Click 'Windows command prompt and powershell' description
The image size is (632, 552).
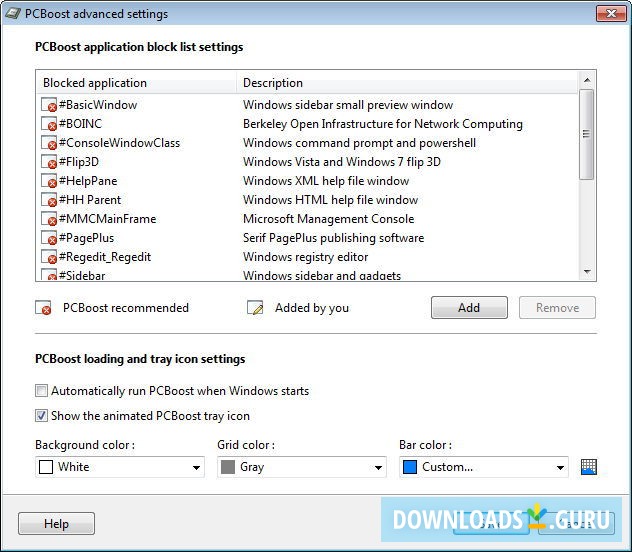(360, 143)
